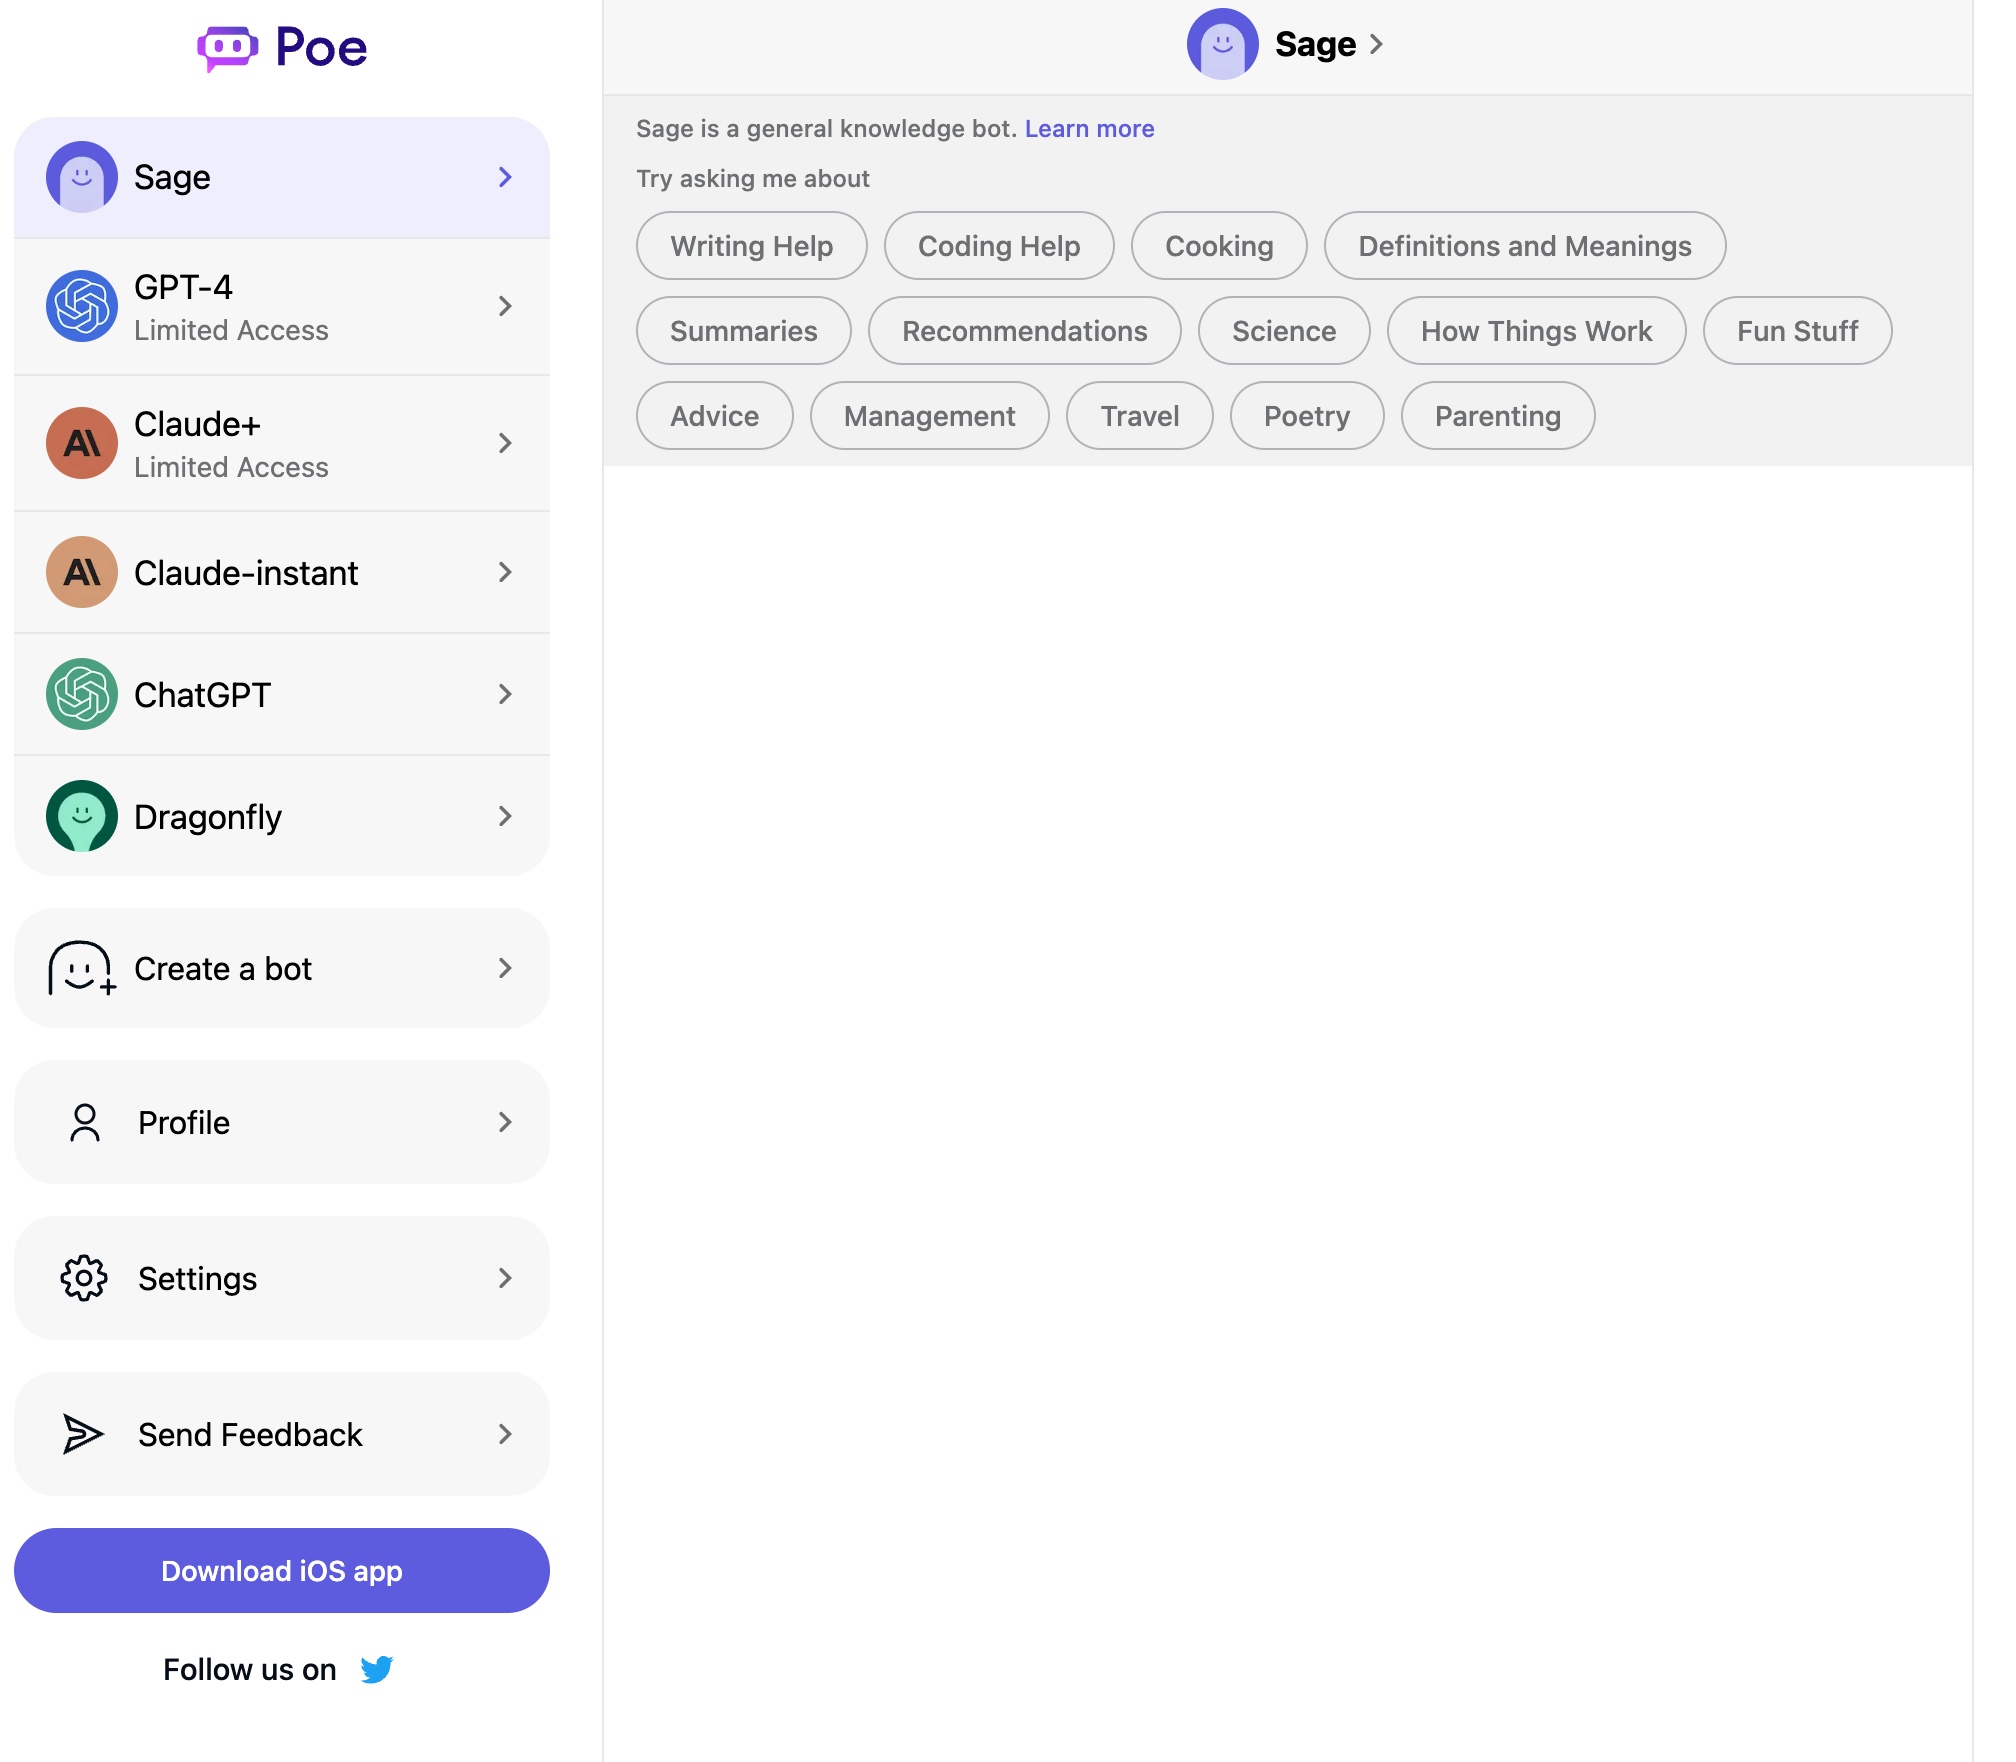Image resolution: width=2016 pixels, height=1762 pixels.
Task: Click the chevron on the Profile row
Action: pyautogui.click(x=505, y=1122)
